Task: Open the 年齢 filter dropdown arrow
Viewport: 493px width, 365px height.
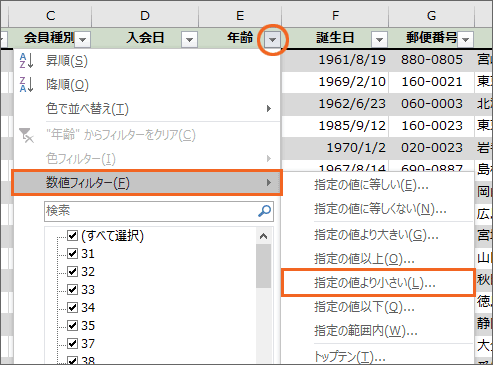Action: click(x=273, y=40)
